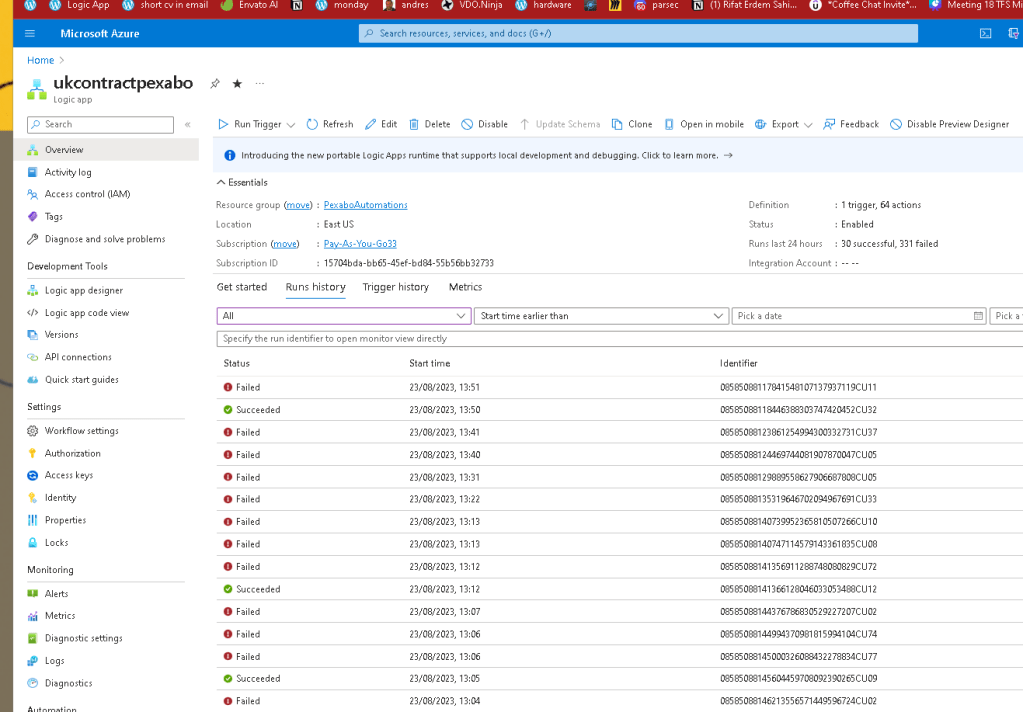Screen dimensions: 1023x712
Task: Open the Azure portal hamburger menu
Action: (x=29, y=33)
